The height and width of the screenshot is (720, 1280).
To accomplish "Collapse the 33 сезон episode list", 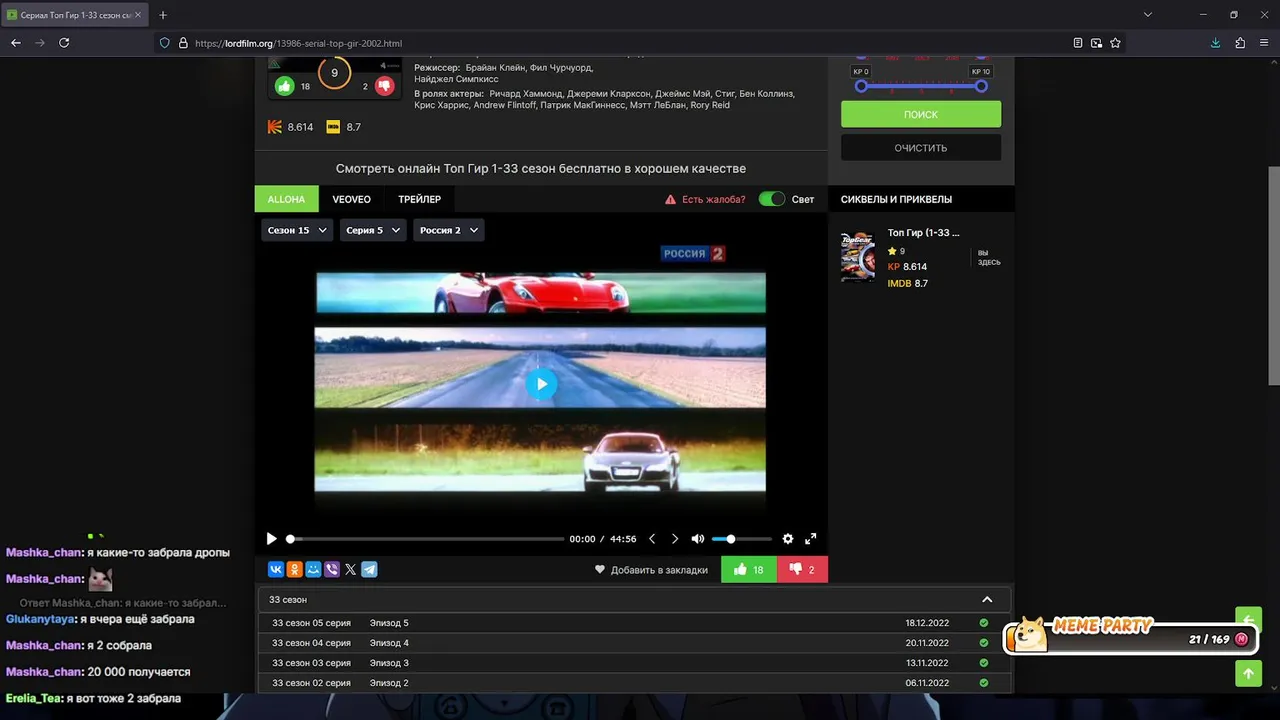I will click(987, 600).
